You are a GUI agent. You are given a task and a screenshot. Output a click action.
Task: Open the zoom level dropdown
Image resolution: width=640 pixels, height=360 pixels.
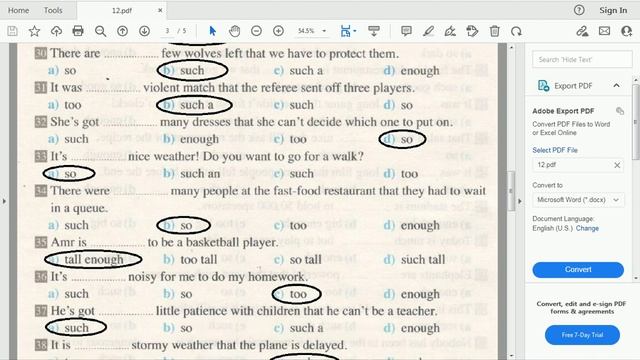pyautogui.click(x=324, y=31)
